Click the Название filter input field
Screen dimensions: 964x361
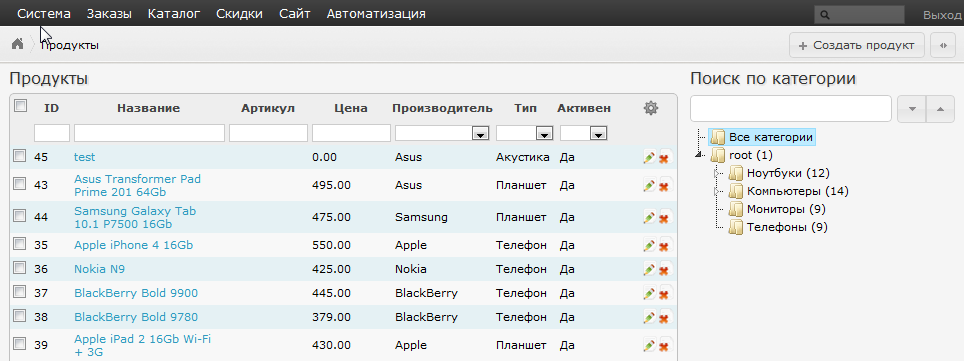pyautogui.click(x=149, y=133)
